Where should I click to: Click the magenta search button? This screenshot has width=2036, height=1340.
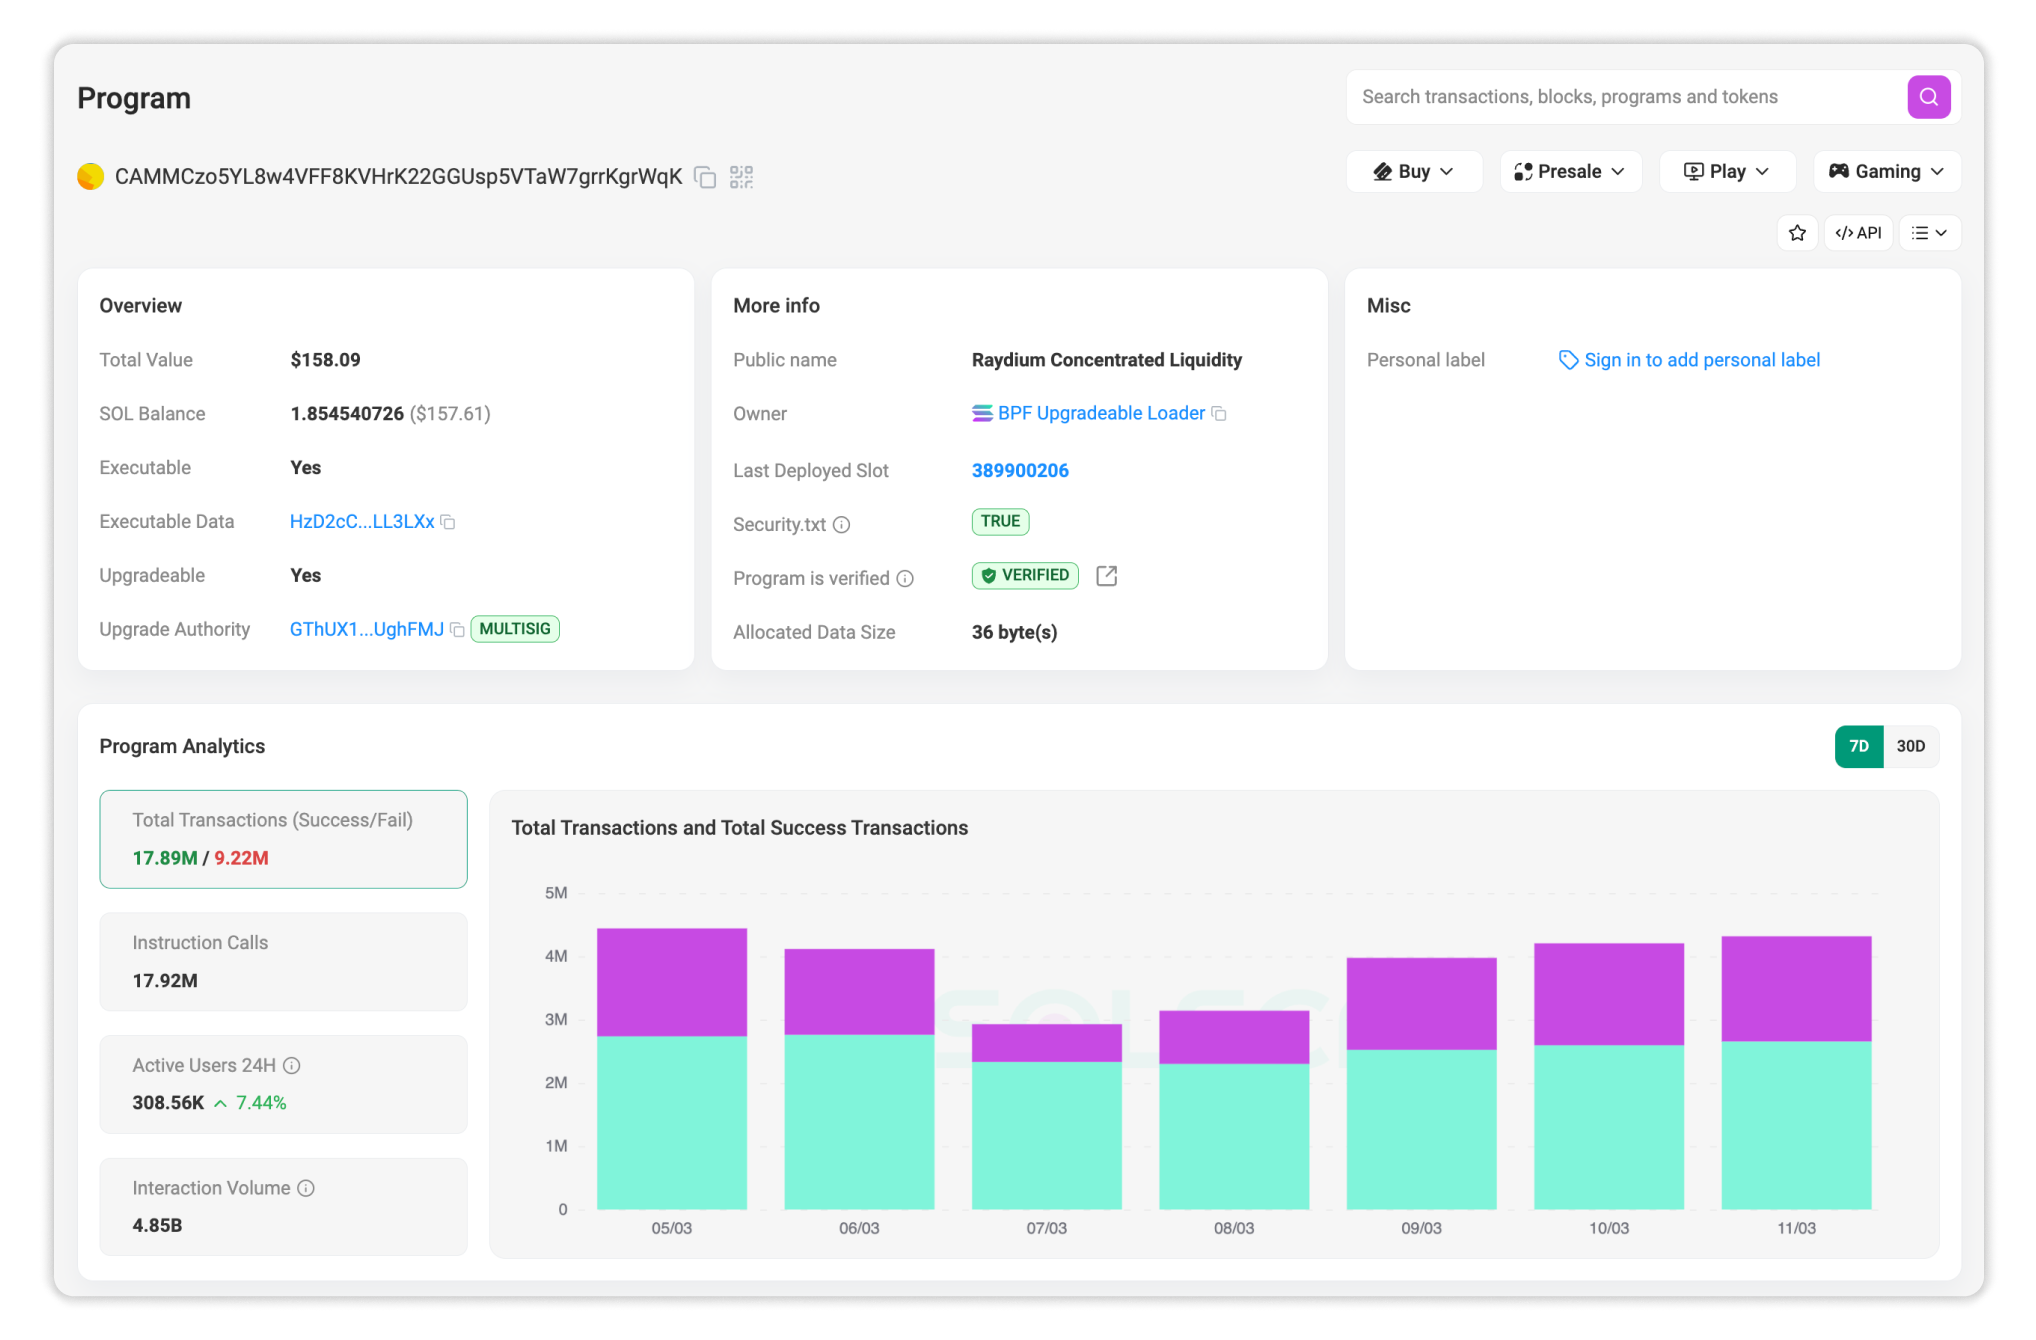click(1928, 97)
